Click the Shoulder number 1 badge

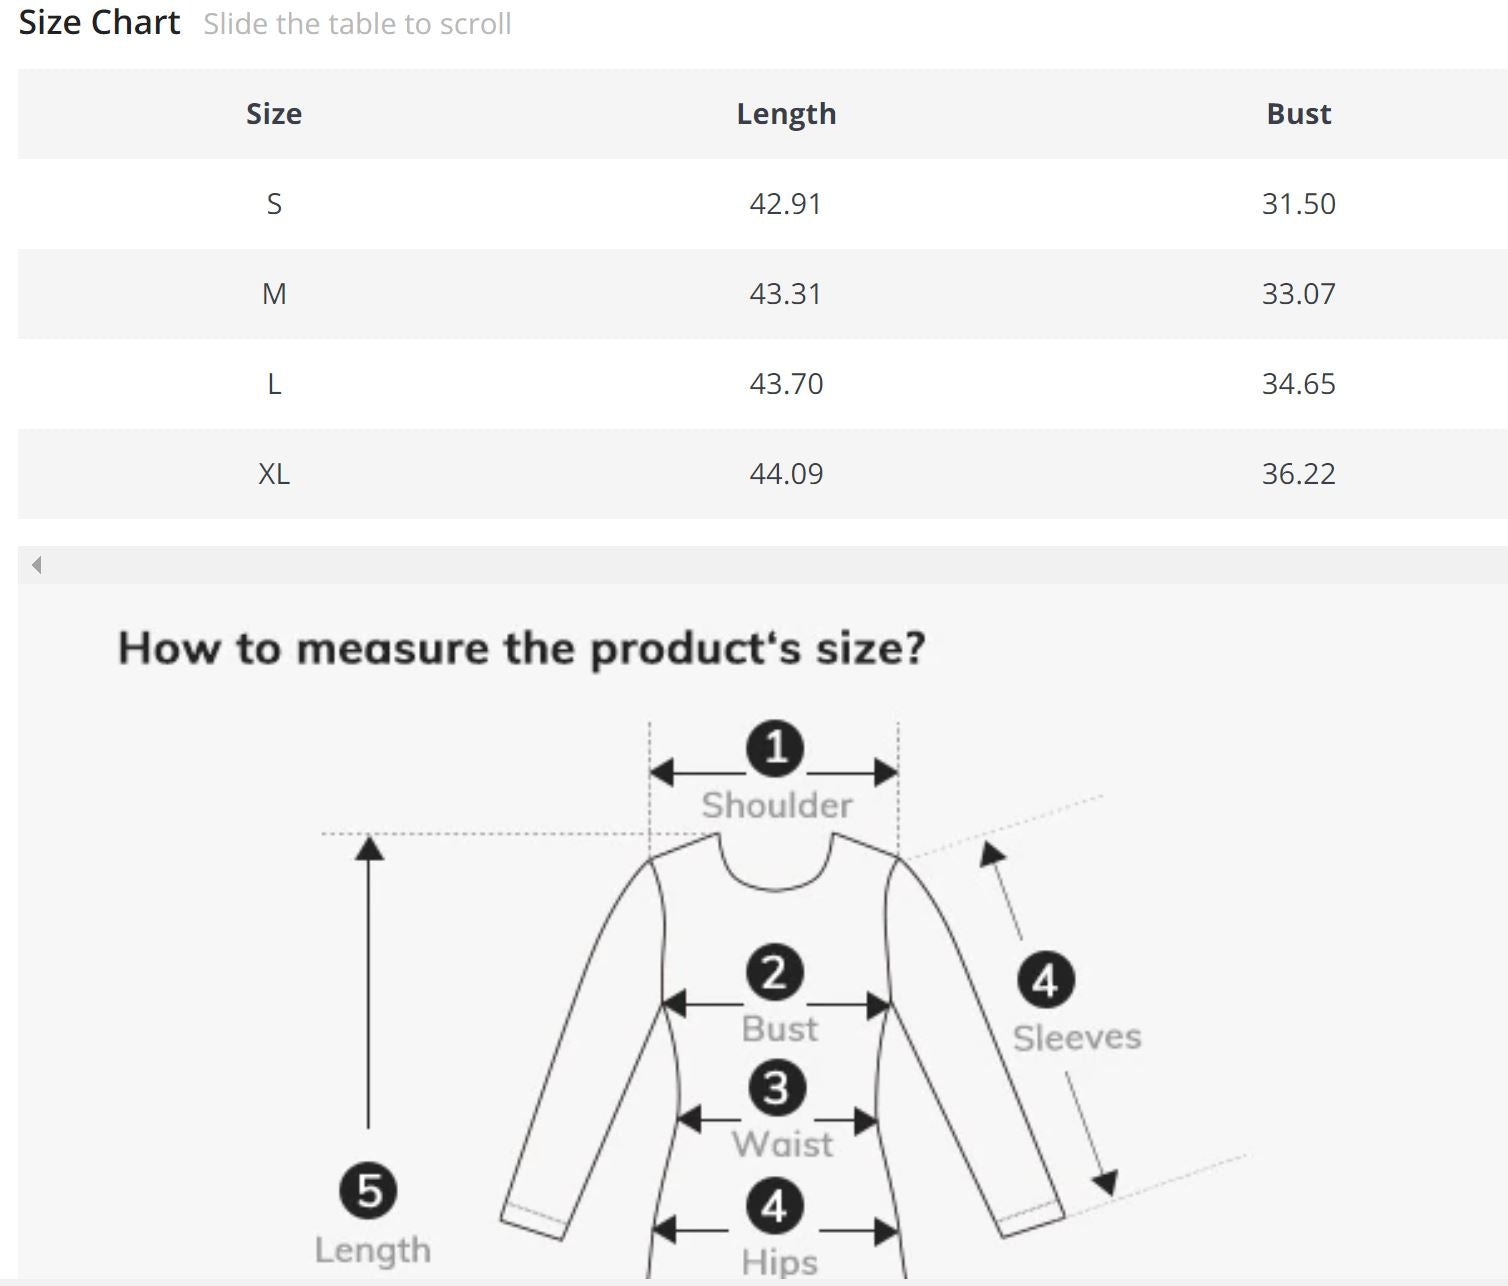pyautogui.click(x=775, y=748)
